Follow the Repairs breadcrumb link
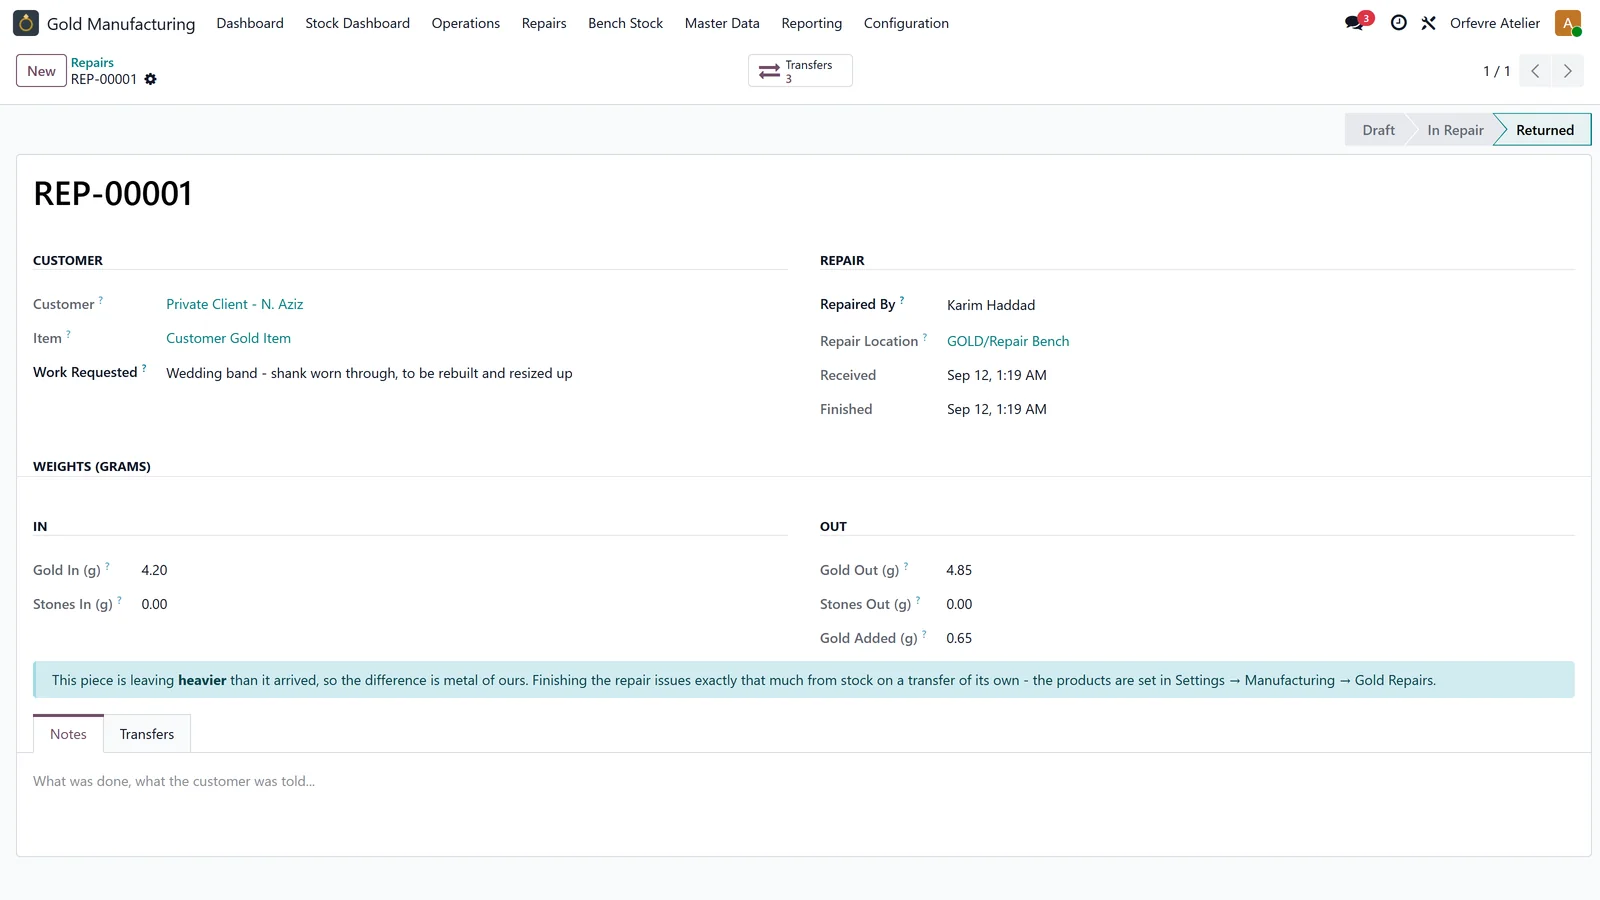Screen dimensions: 1600x900 pyautogui.click(x=92, y=62)
